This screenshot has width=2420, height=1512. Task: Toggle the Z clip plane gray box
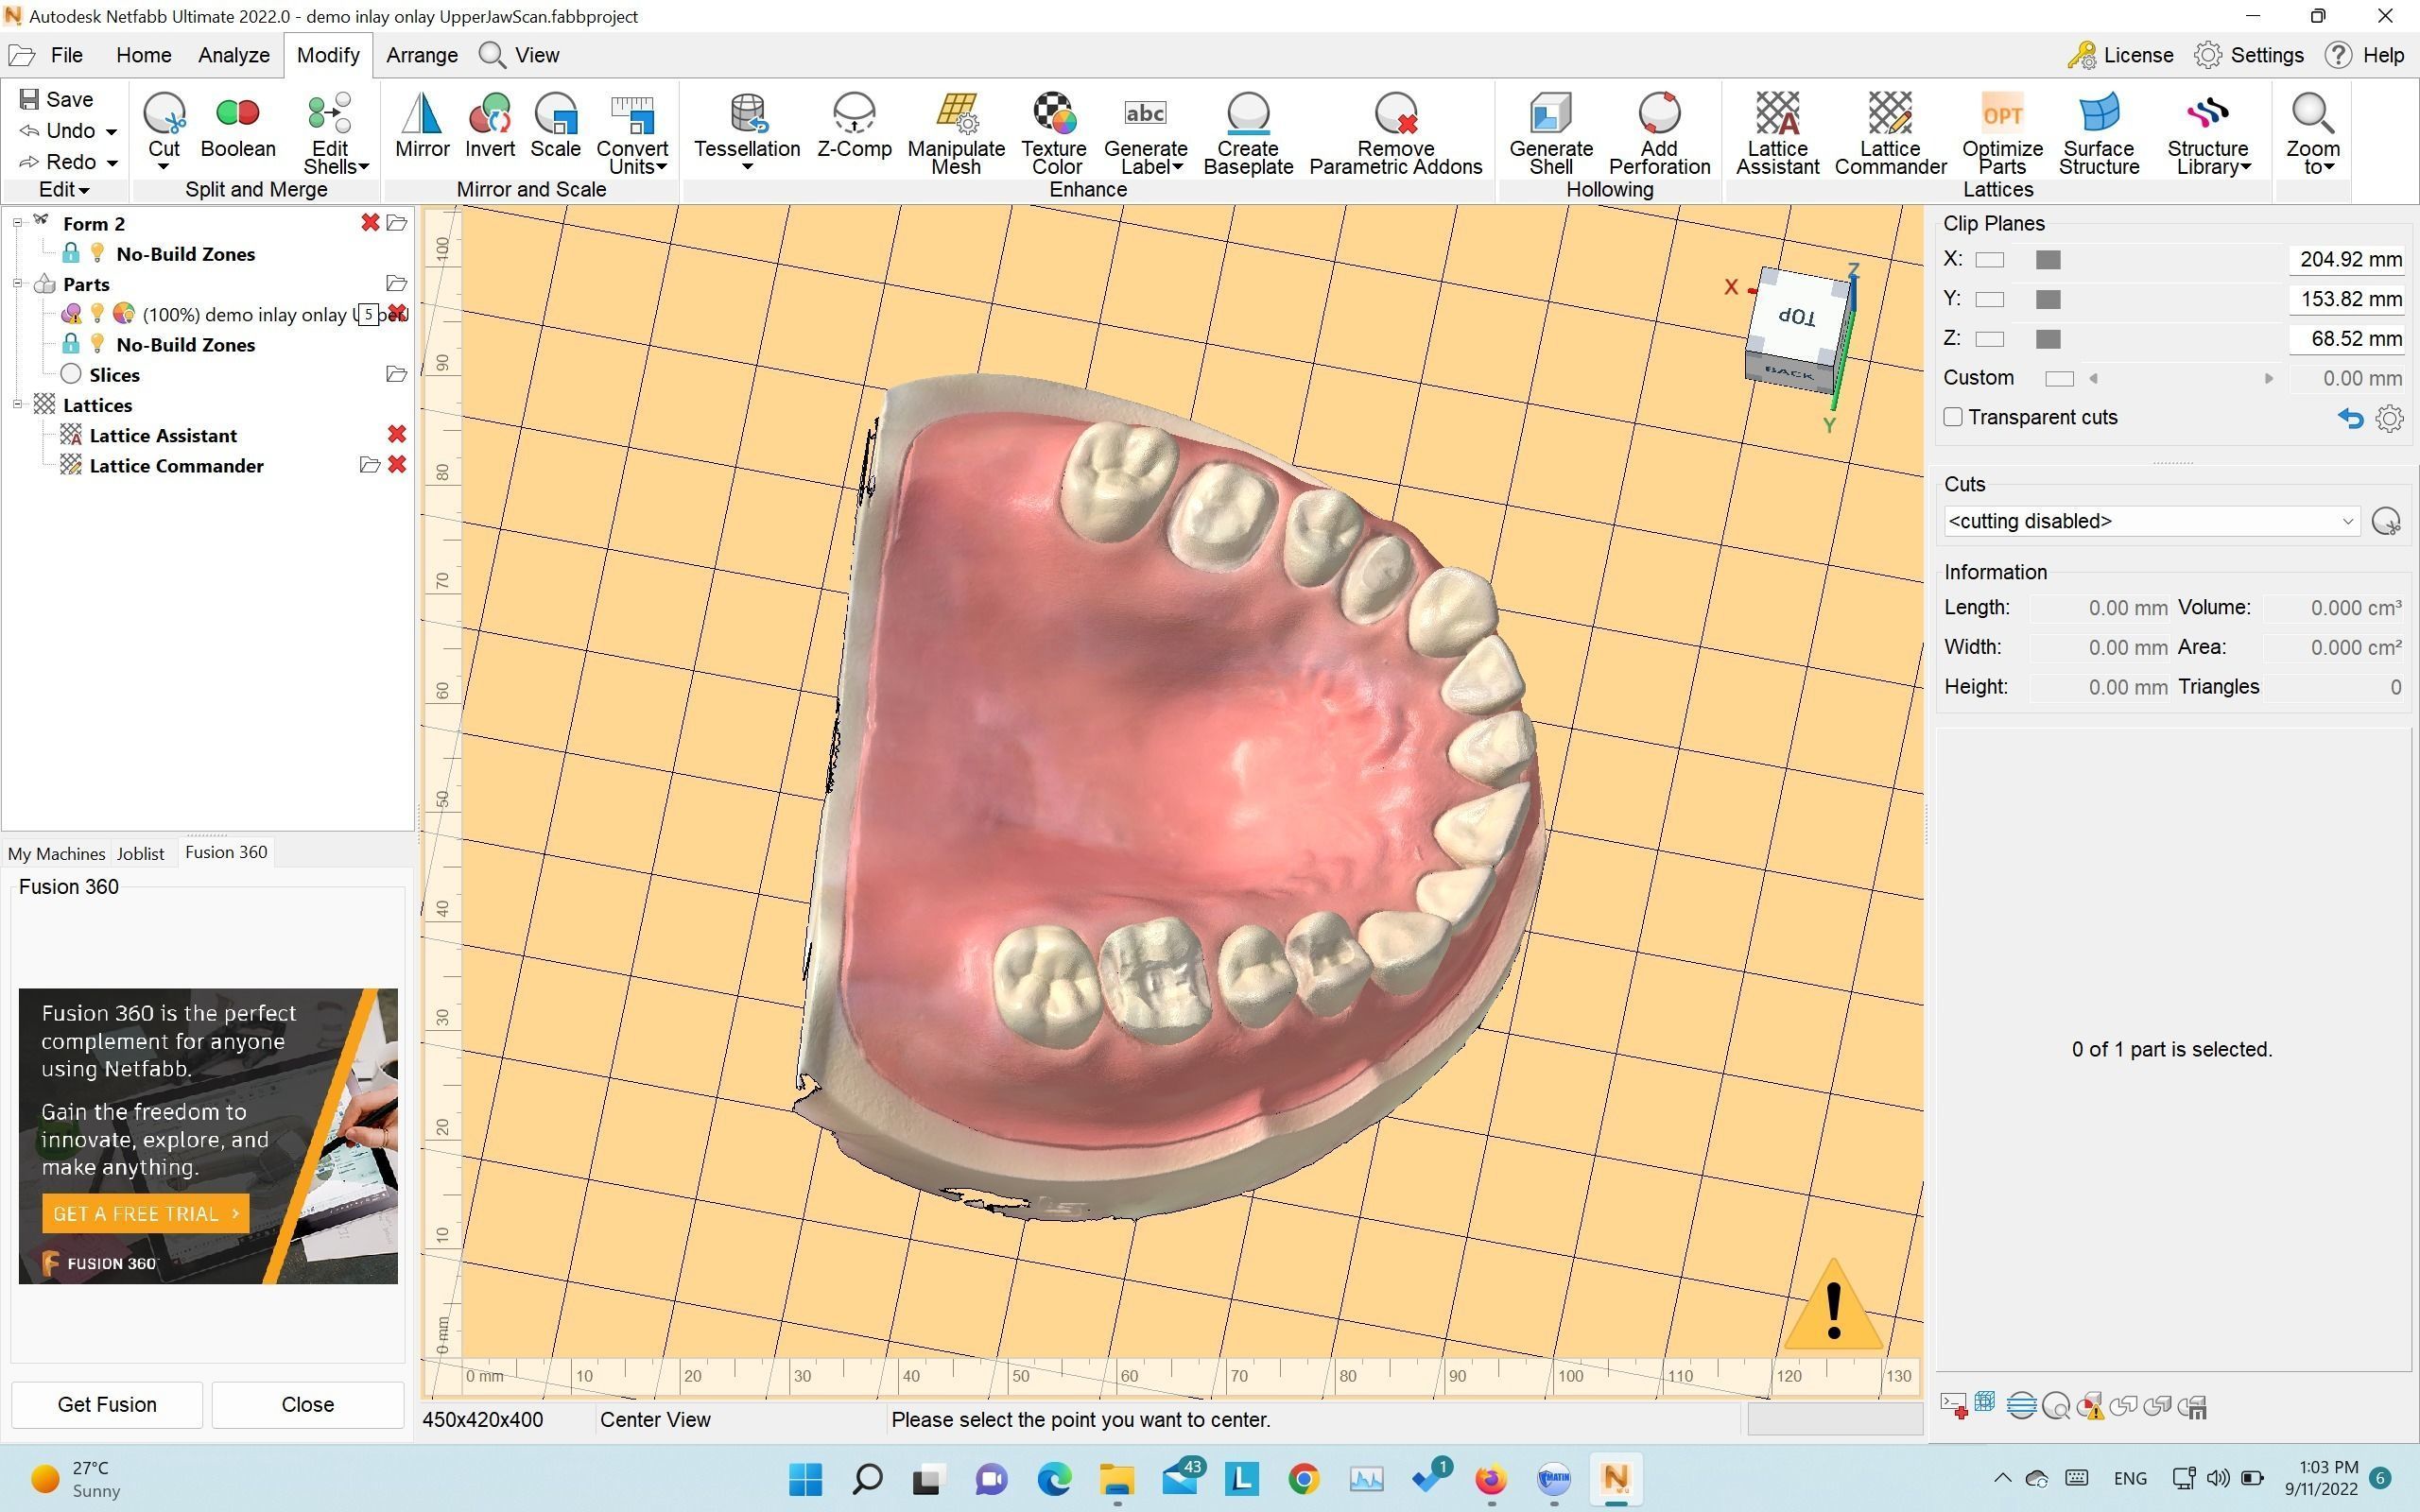coord(2048,339)
